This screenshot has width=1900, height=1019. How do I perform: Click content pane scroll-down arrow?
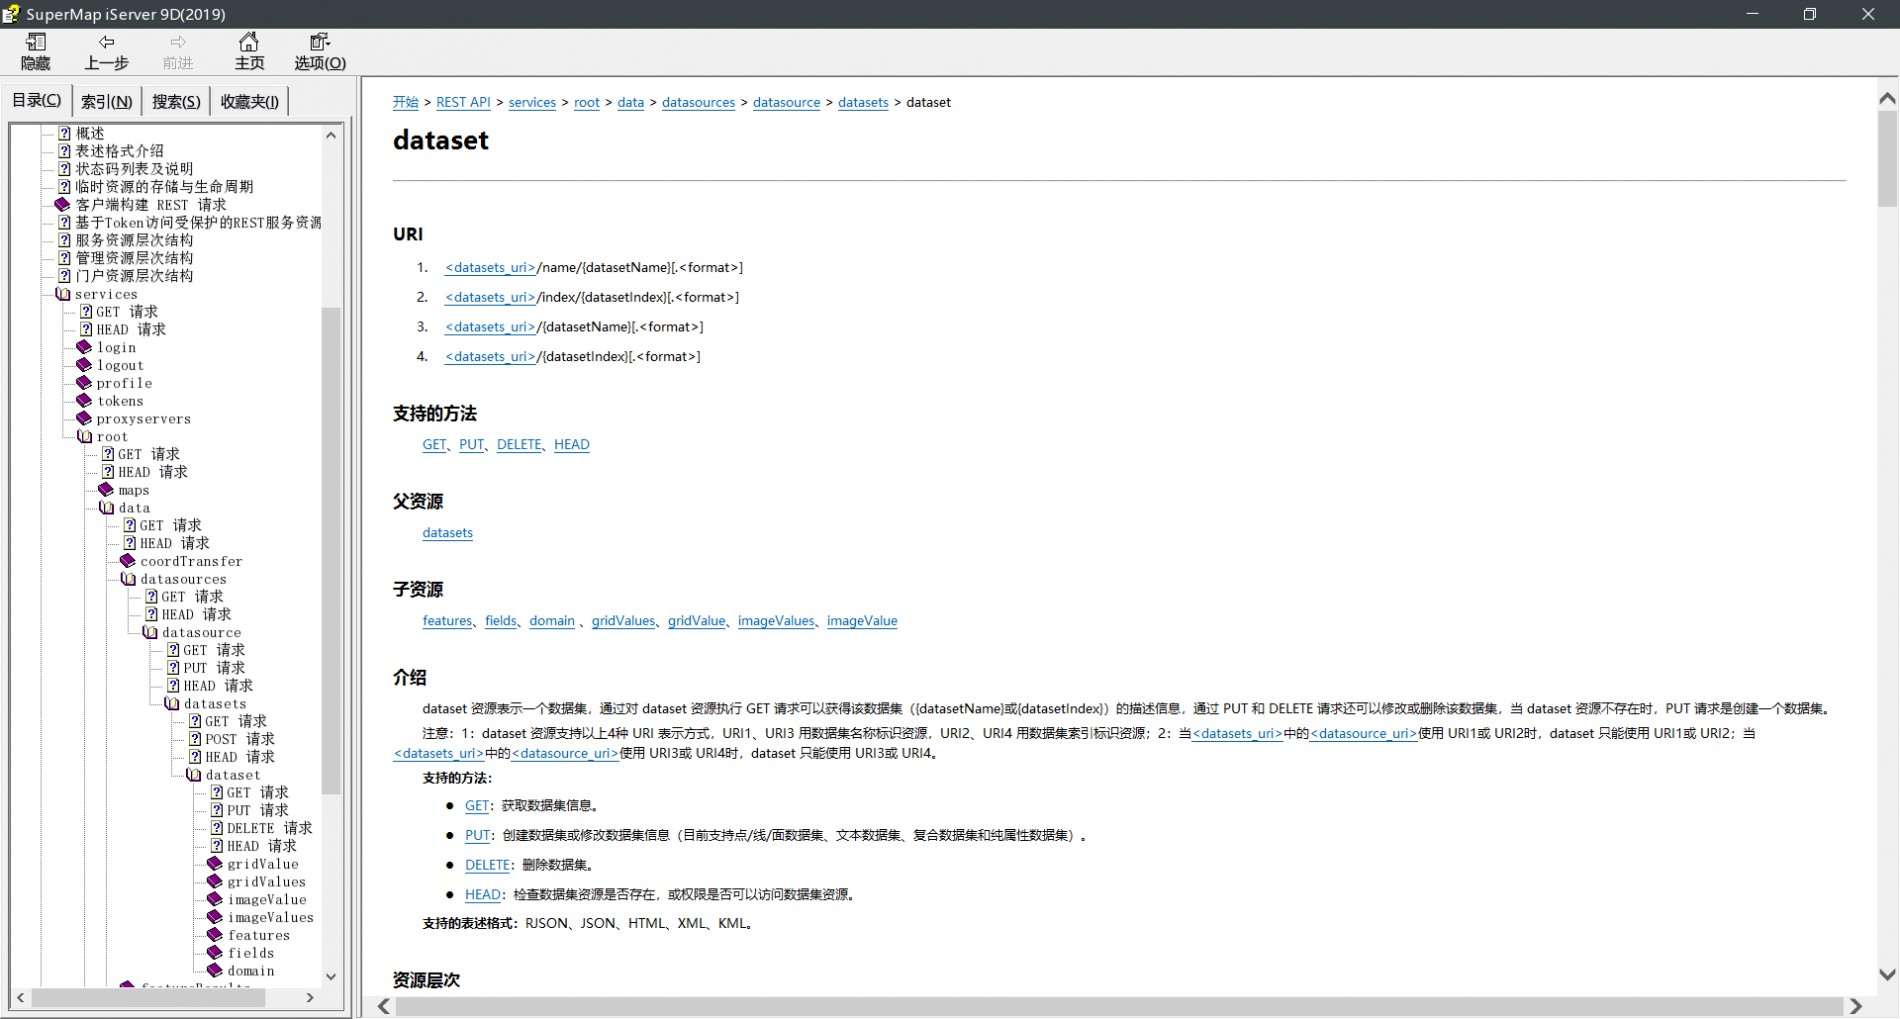point(1887,974)
